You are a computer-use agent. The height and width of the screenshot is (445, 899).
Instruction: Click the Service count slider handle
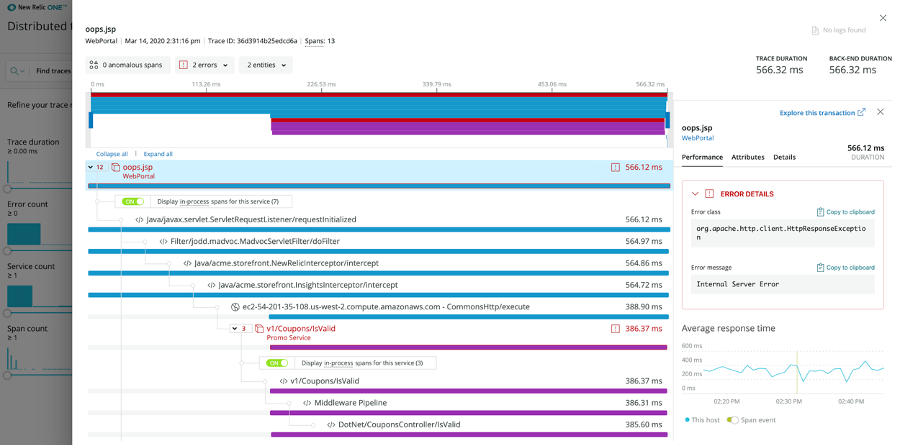pos(7,313)
